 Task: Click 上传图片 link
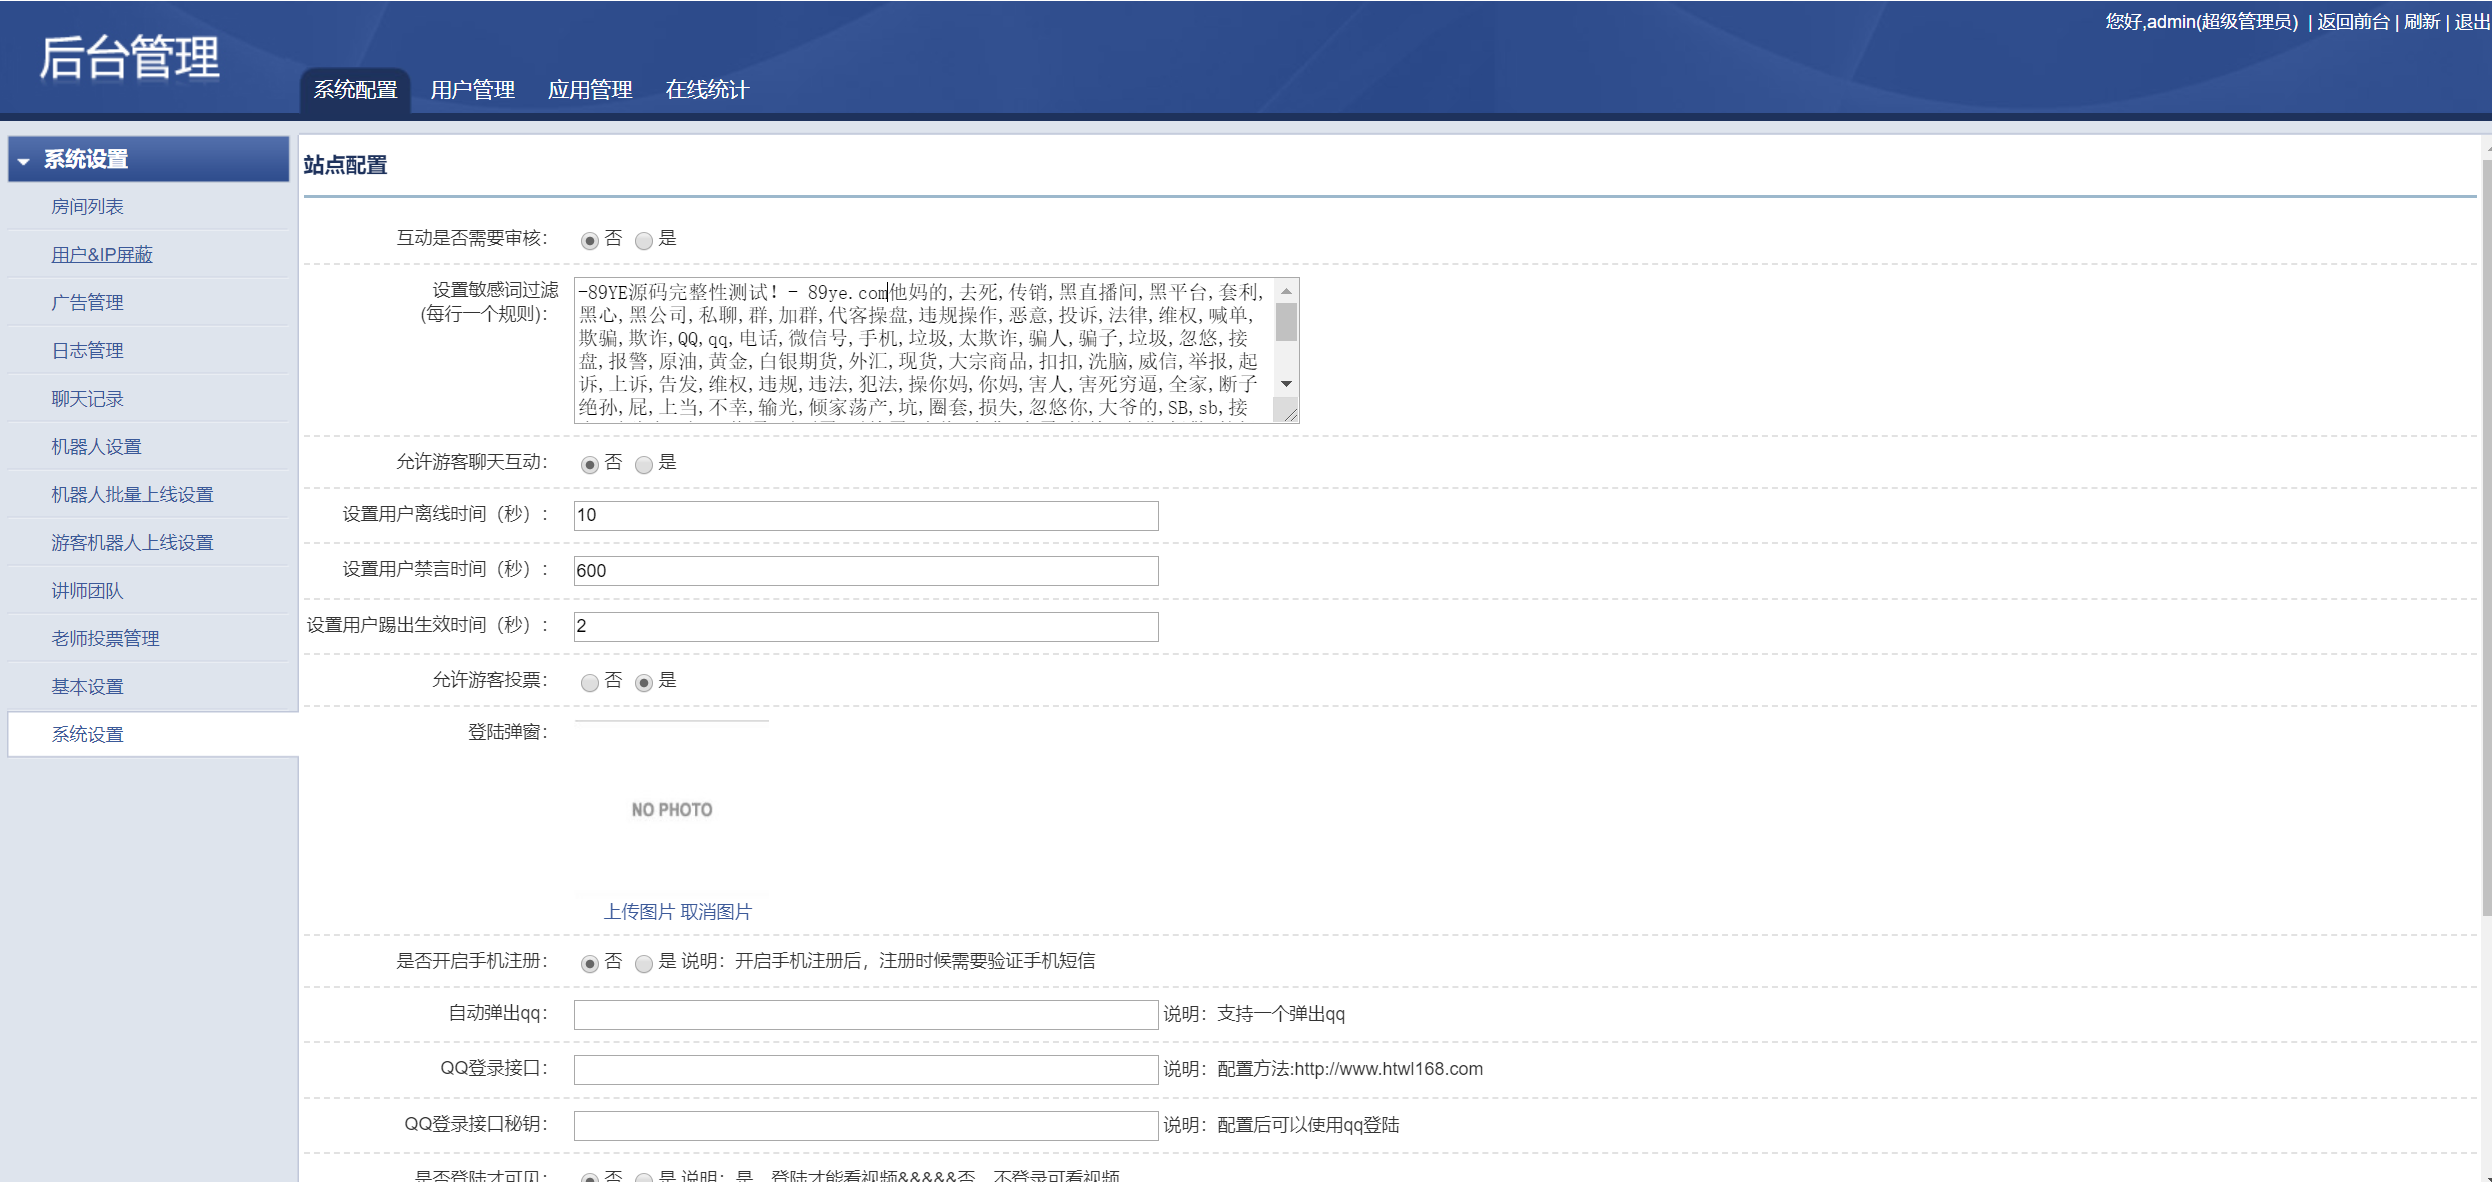coord(639,912)
